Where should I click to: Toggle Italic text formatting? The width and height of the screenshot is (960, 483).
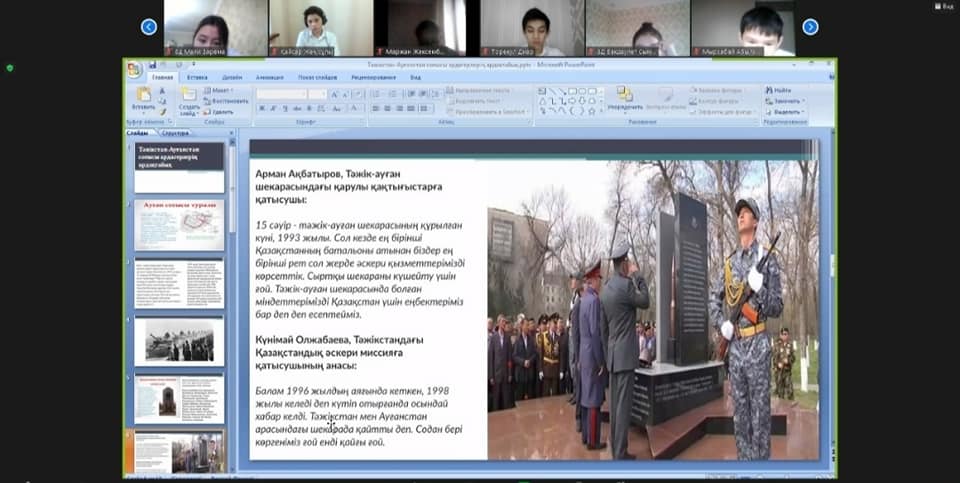click(x=274, y=108)
